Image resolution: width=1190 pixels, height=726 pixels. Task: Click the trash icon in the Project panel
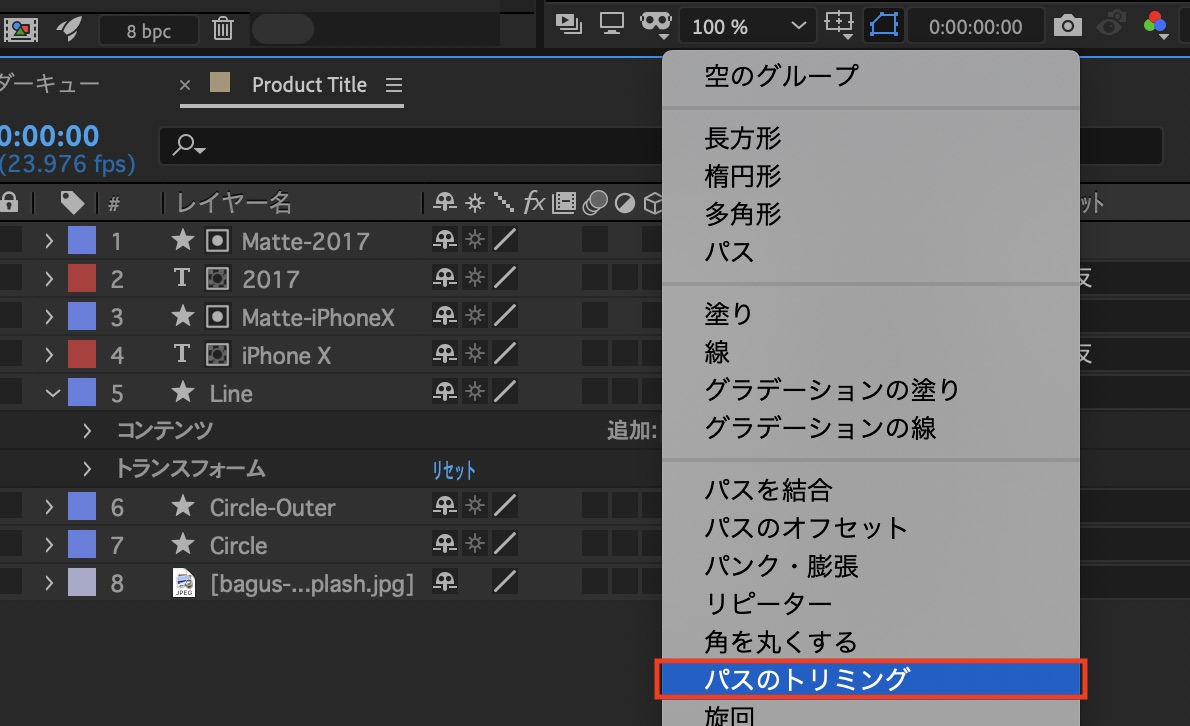[223, 29]
